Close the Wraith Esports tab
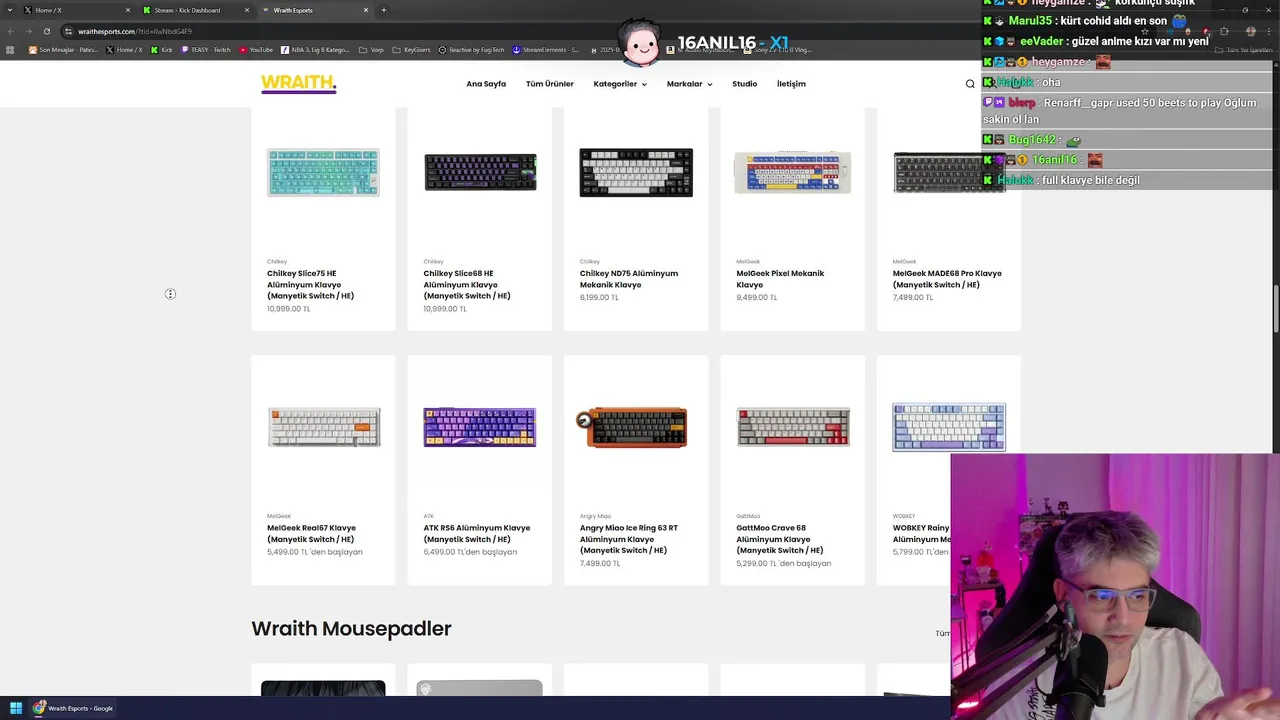The width and height of the screenshot is (1280, 720). (x=366, y=10)
